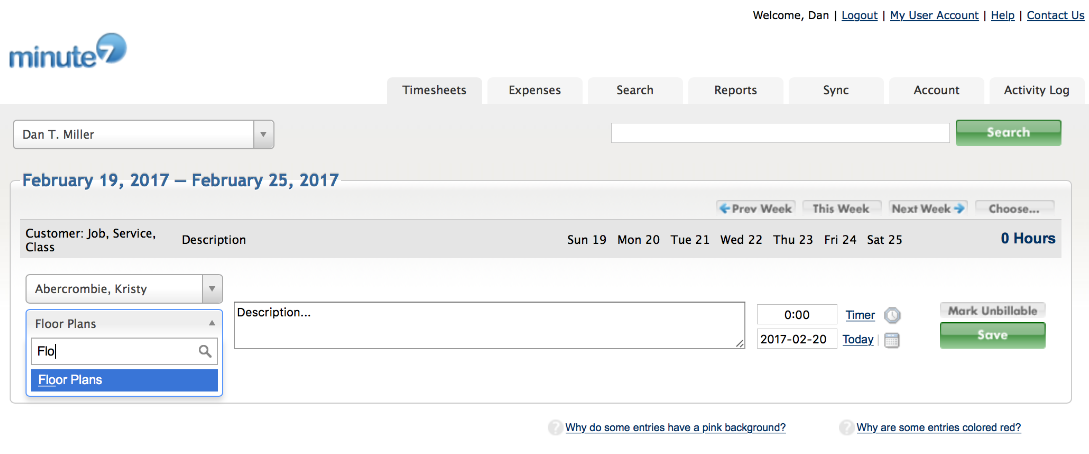Switch to the Sync tab
The image size is (1089, 454).
coord(836,90)
